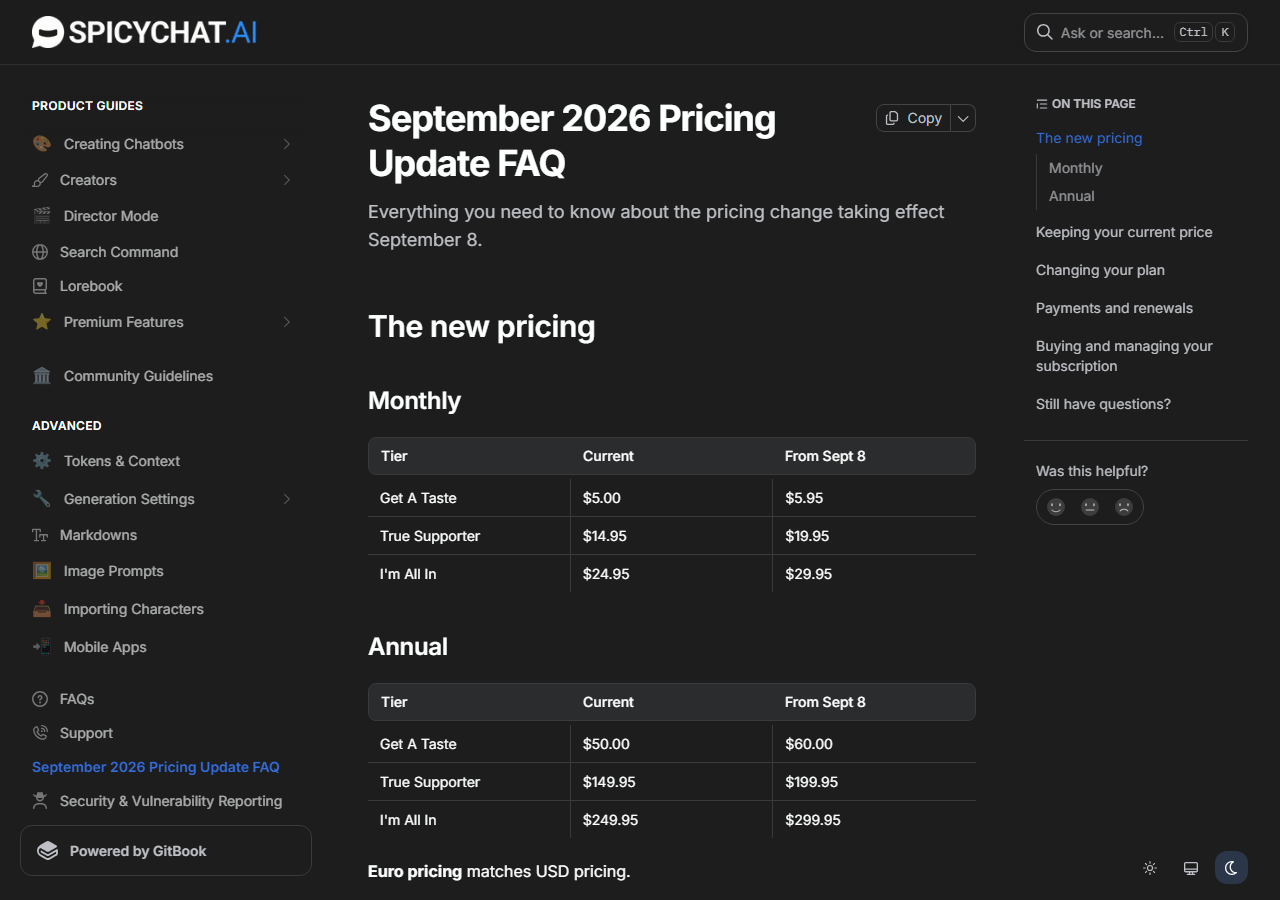
Task: Expand the Creators section chevron
Action: tap(287, 180)
